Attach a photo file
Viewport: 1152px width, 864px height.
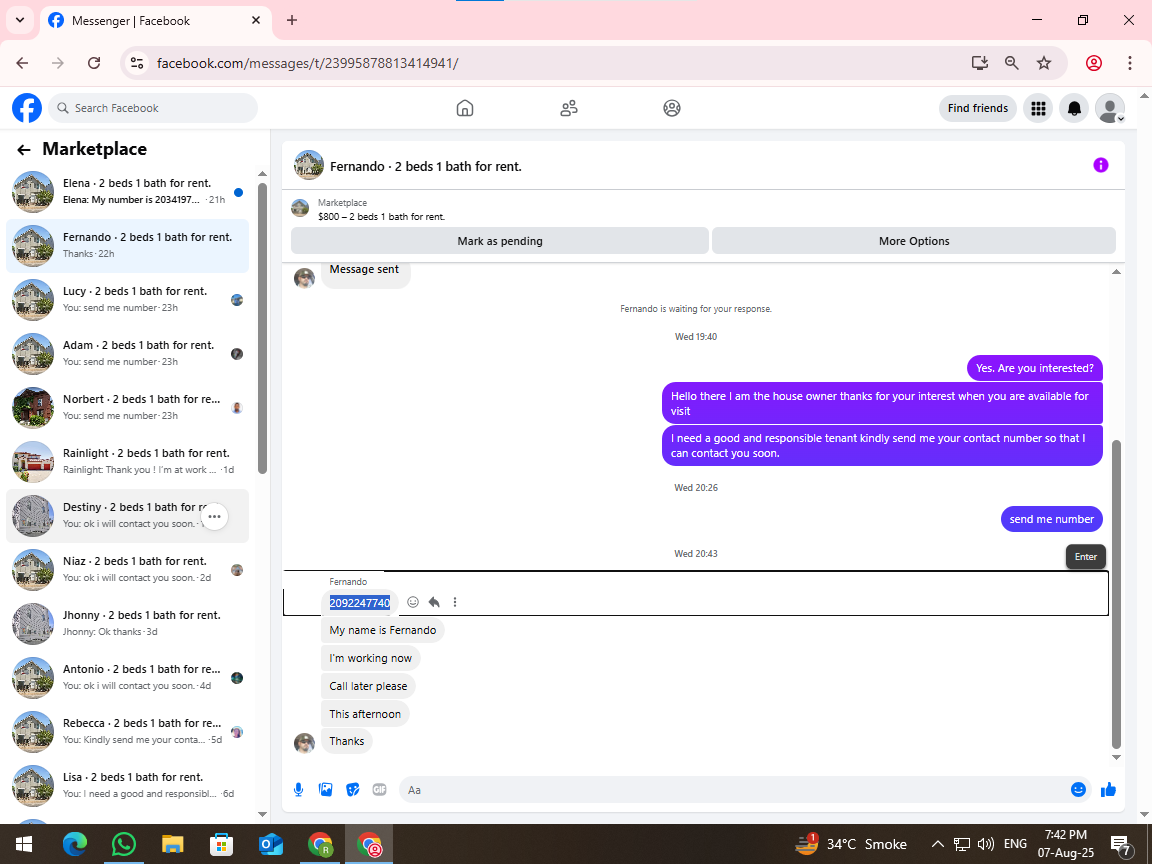pos(325,790)
